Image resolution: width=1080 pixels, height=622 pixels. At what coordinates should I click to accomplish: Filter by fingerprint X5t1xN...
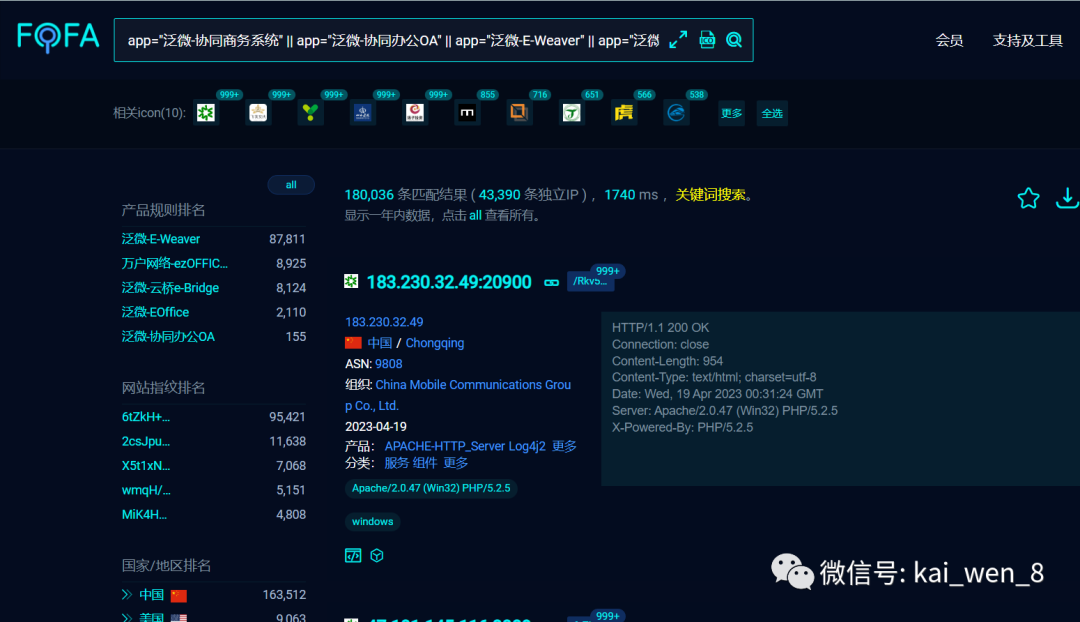pos(145,466)
